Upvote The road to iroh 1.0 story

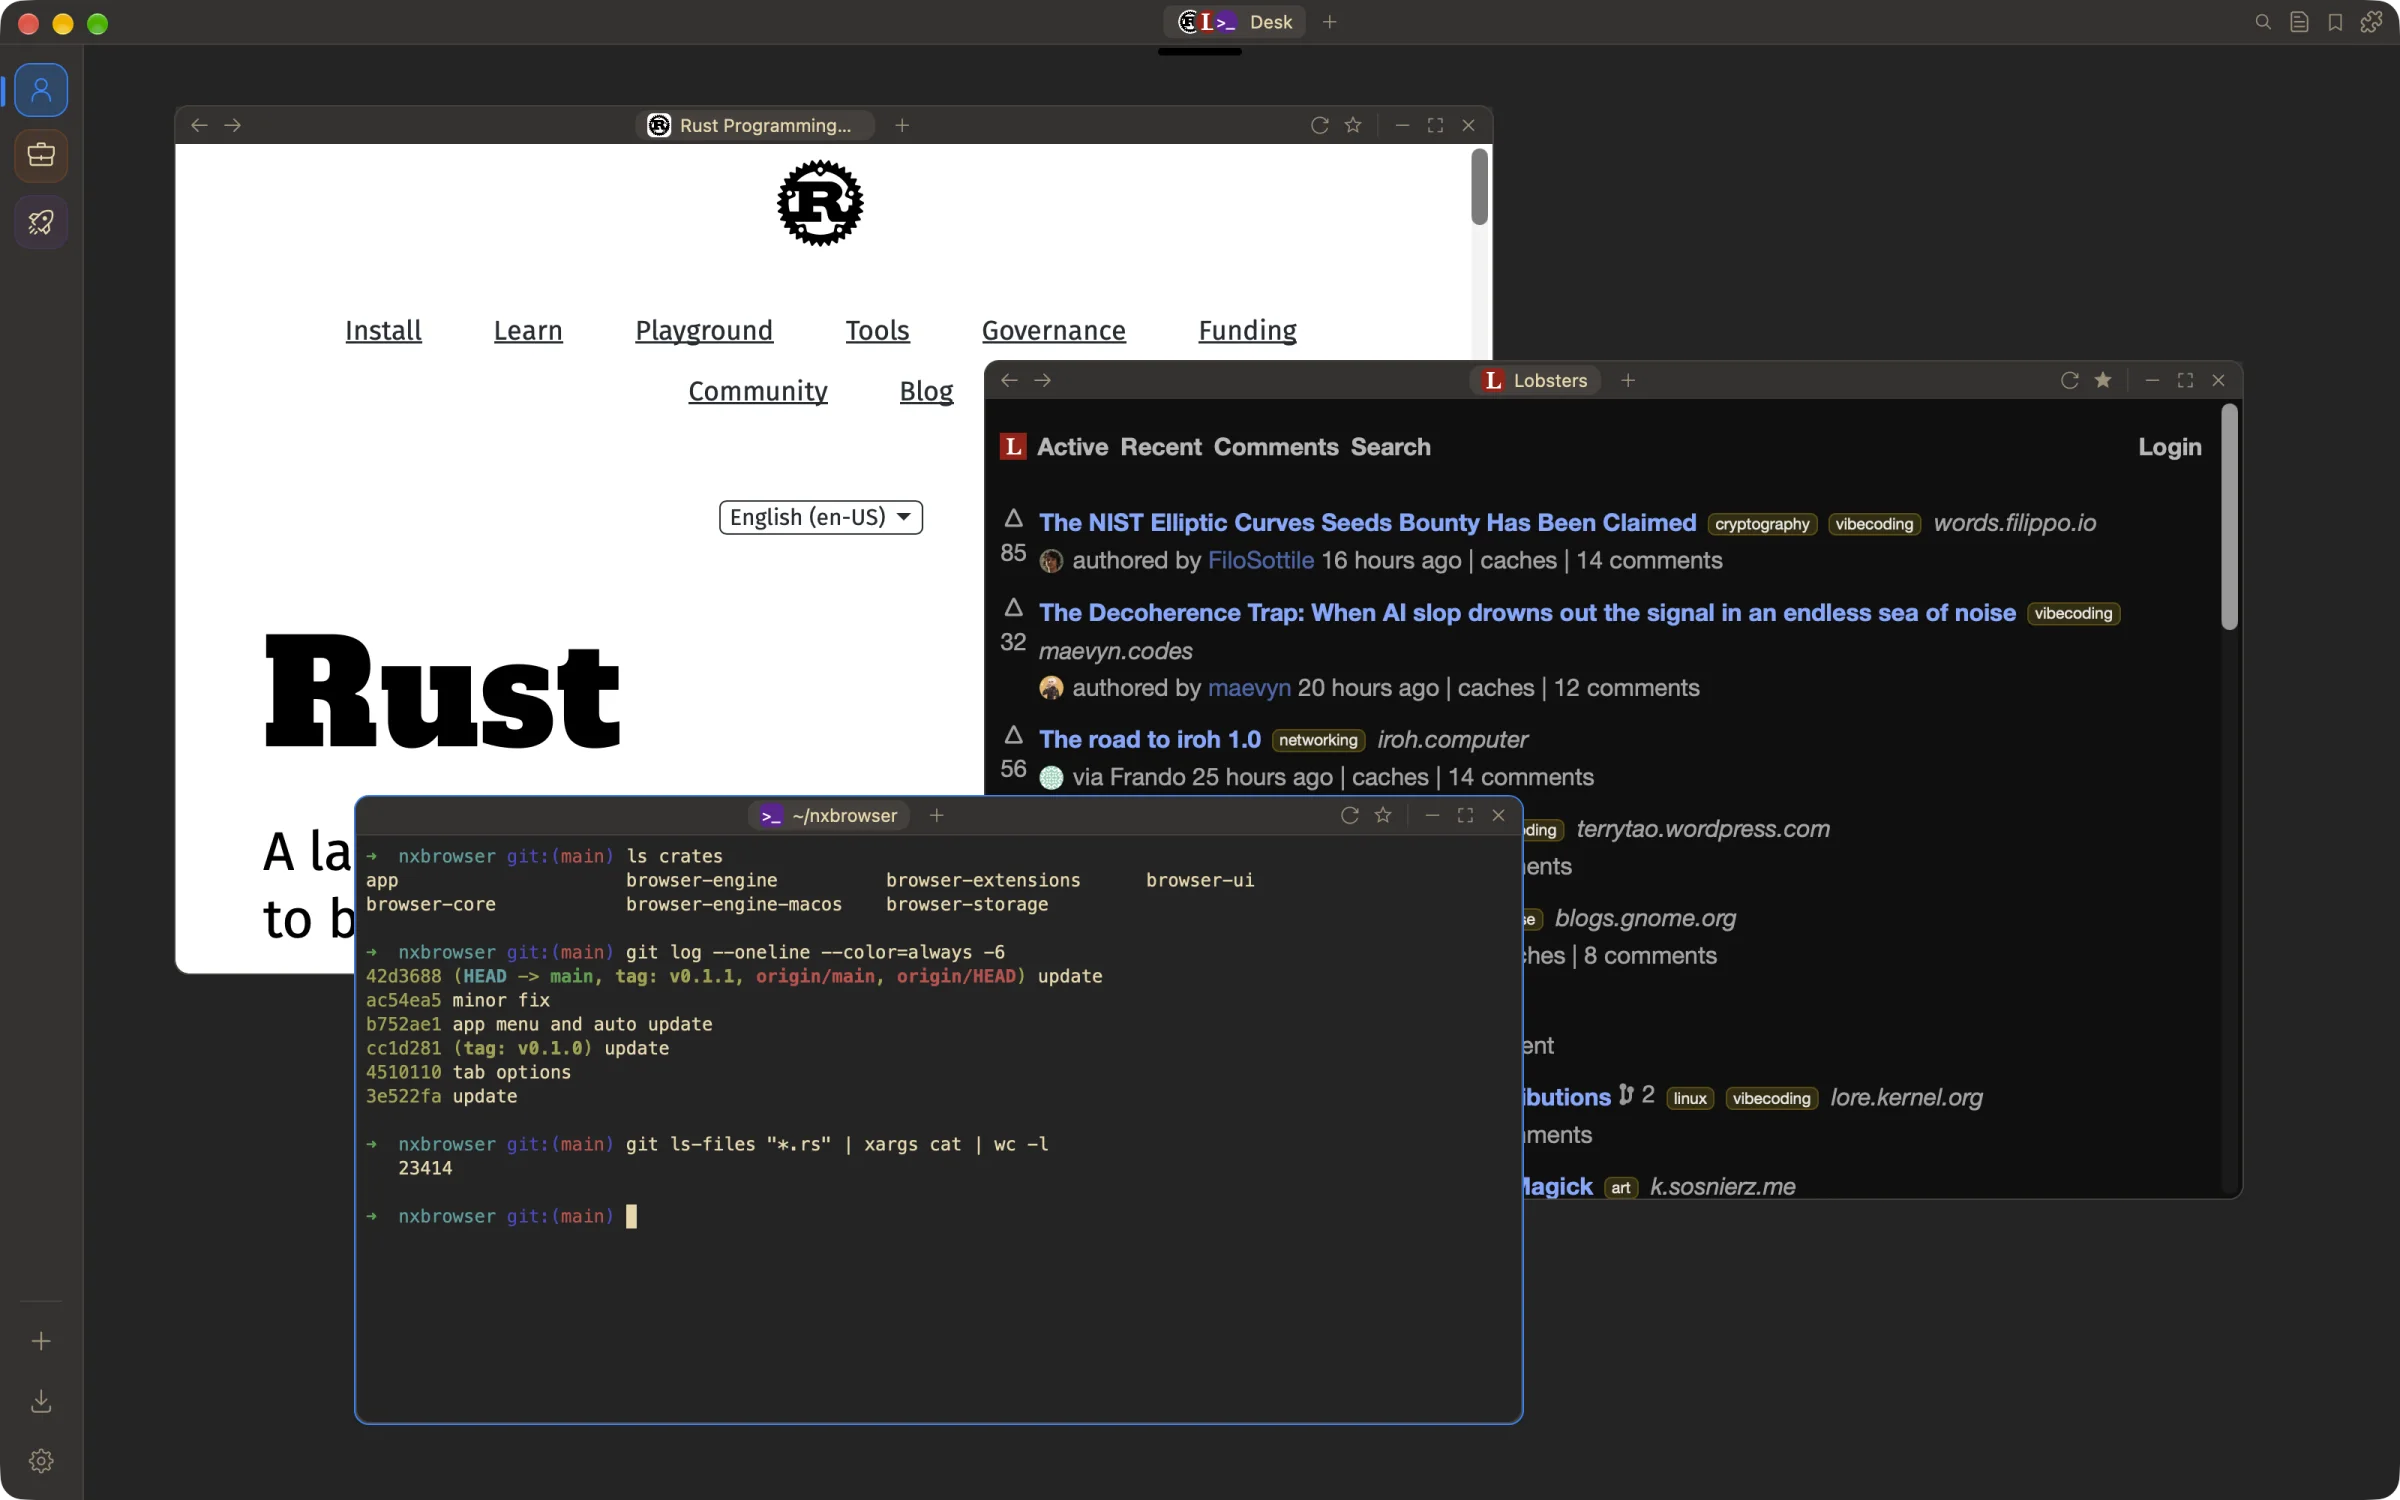click(x=1013, y=735)
